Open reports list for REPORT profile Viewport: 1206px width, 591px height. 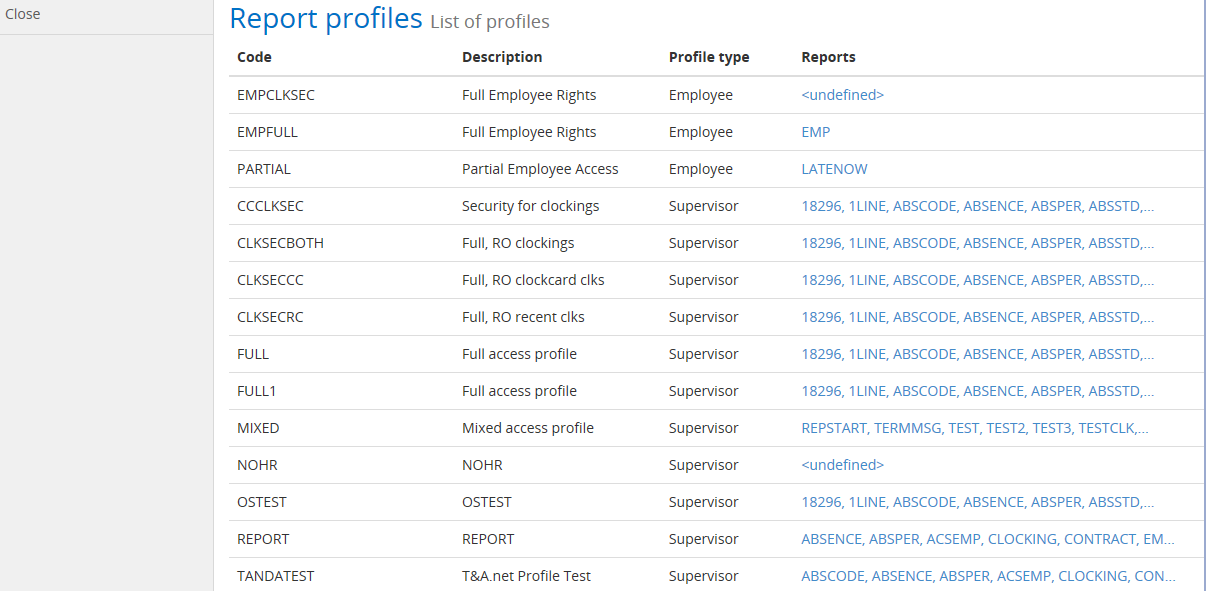(x=987, y=539)
